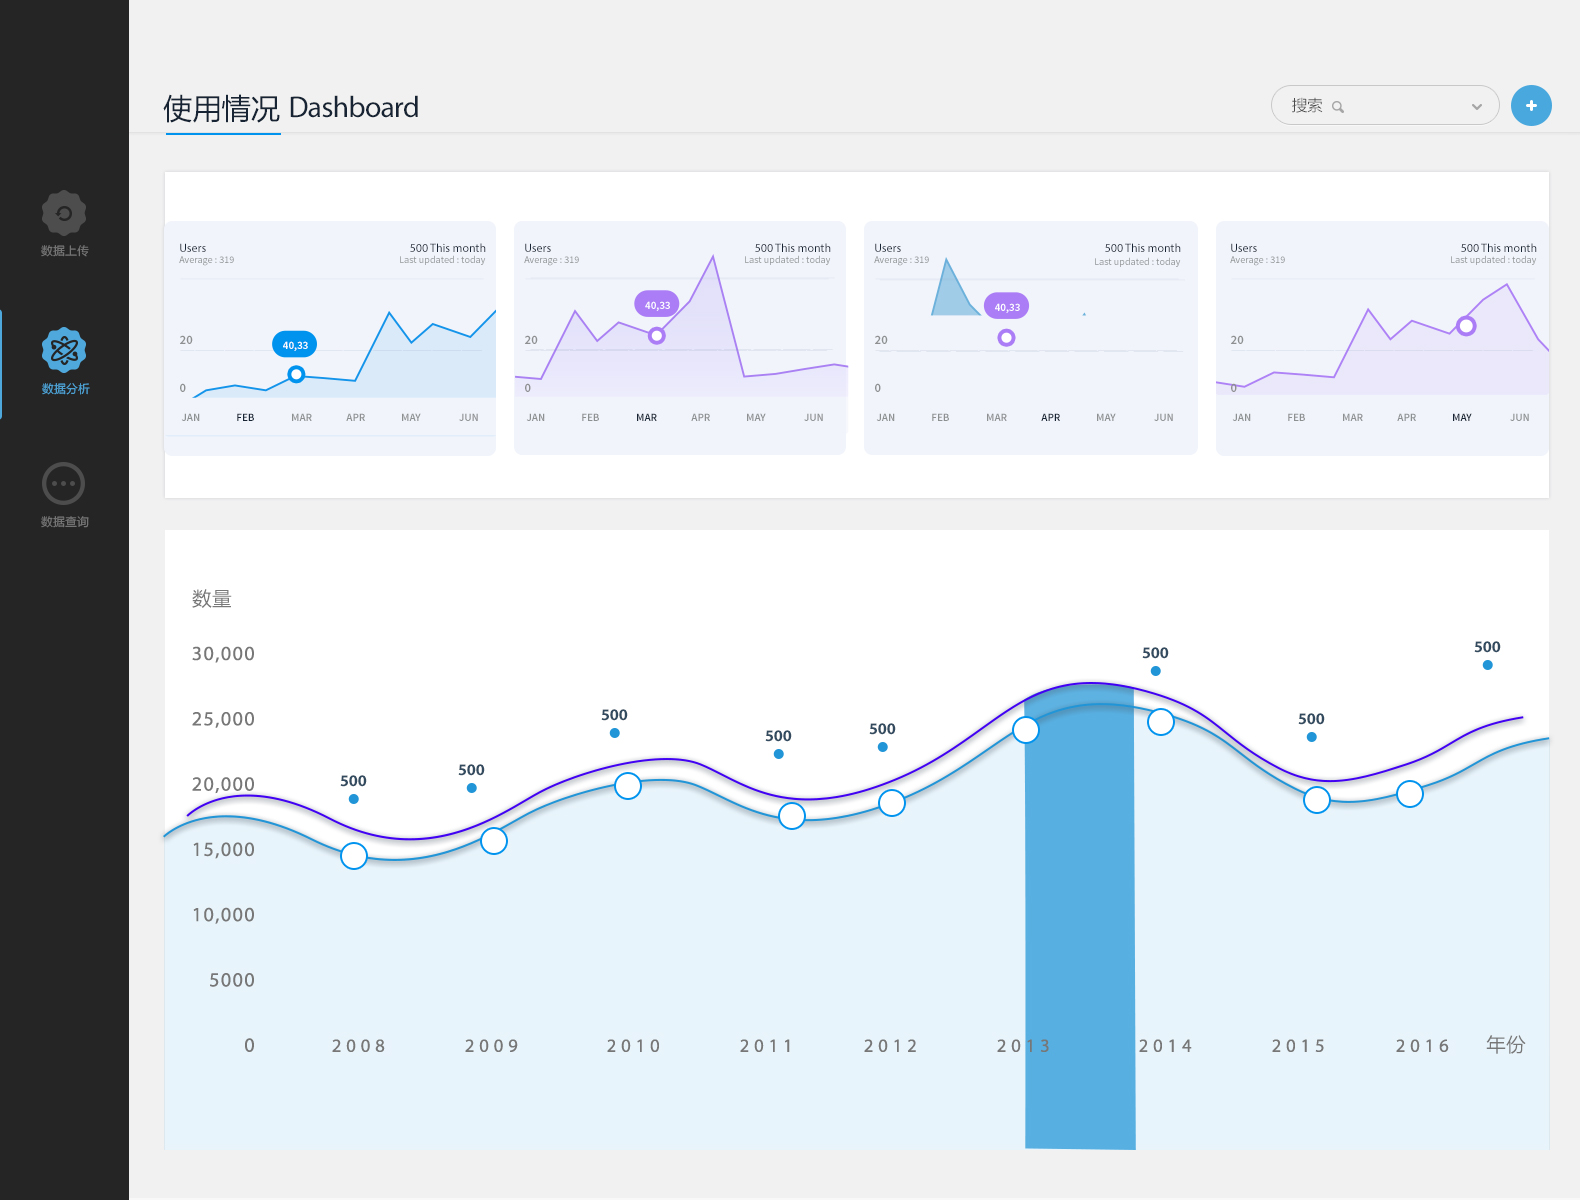Select JUN in the second Users card
The image size is (1580, 1200).
[x=814, y=418]
